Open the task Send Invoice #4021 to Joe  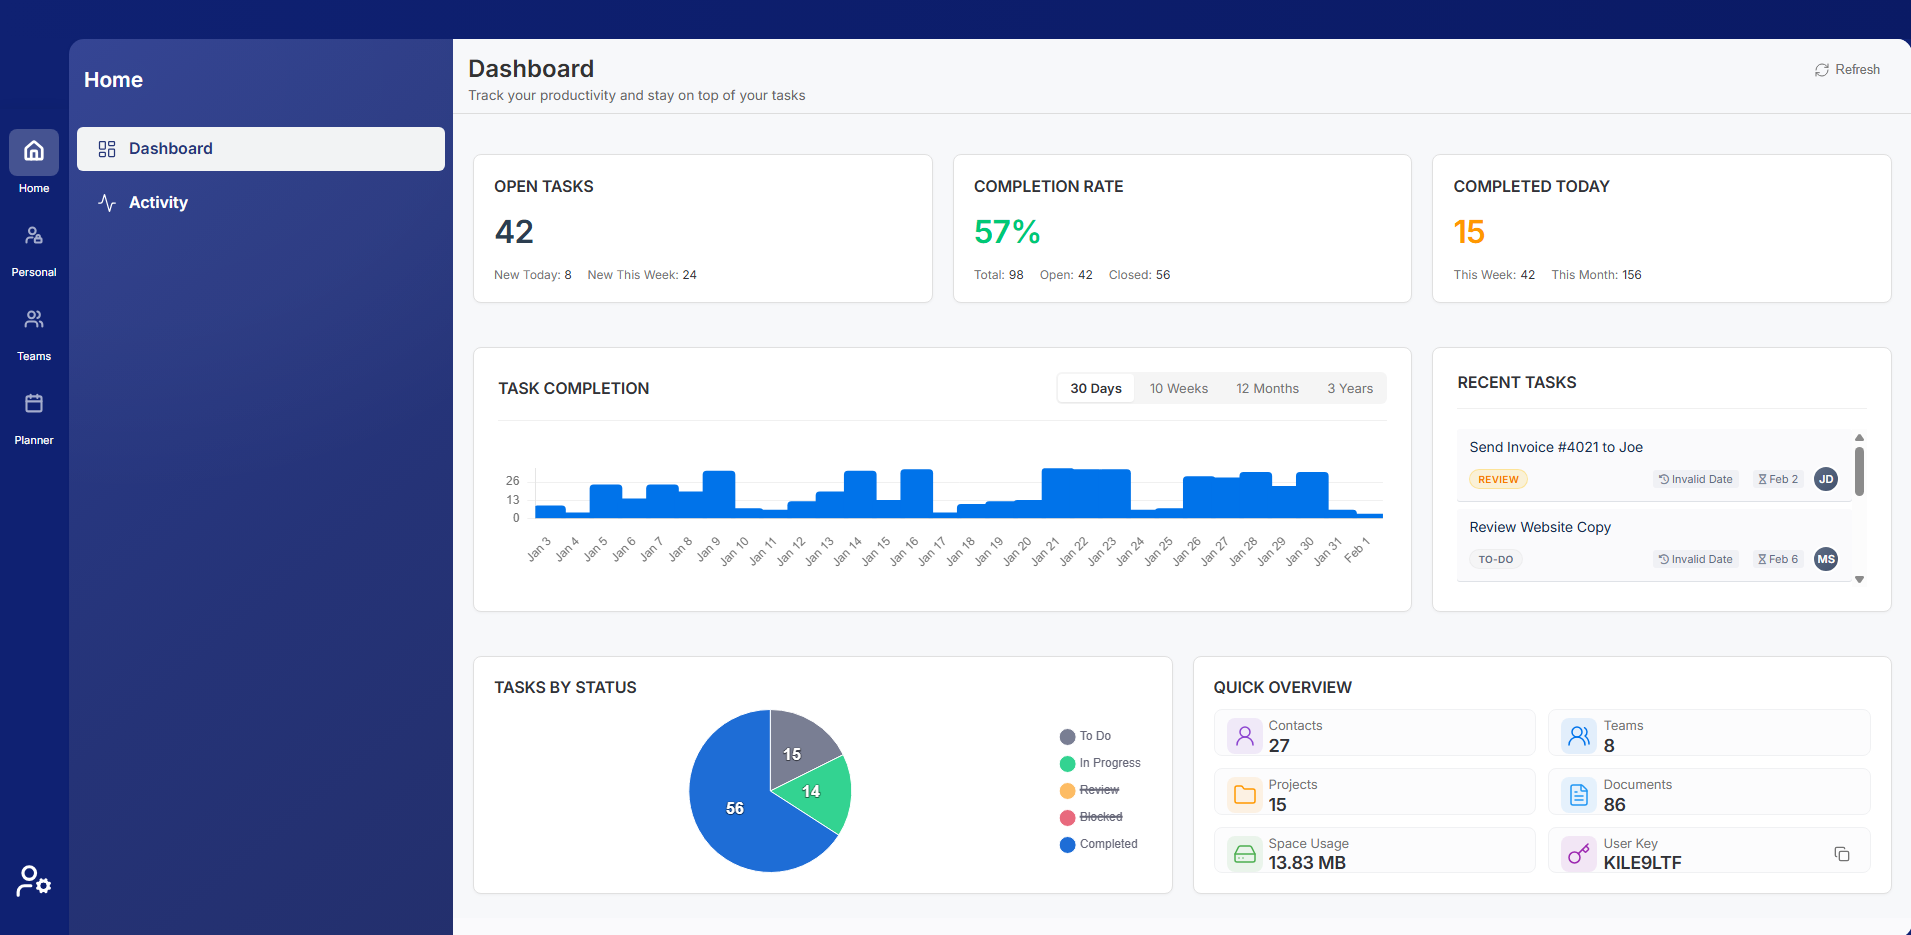[x=1555, y=447]
